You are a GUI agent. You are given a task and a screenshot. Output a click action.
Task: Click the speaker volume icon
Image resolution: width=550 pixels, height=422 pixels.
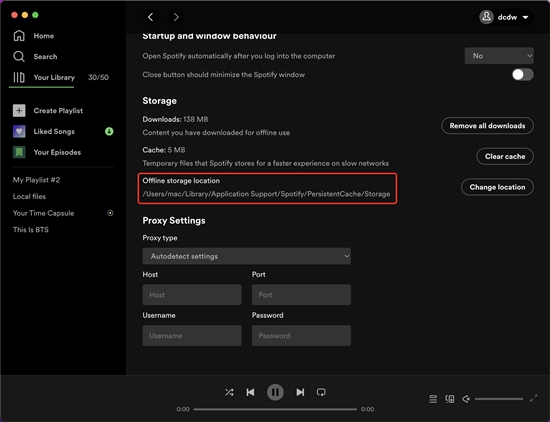tap(466, 399)
